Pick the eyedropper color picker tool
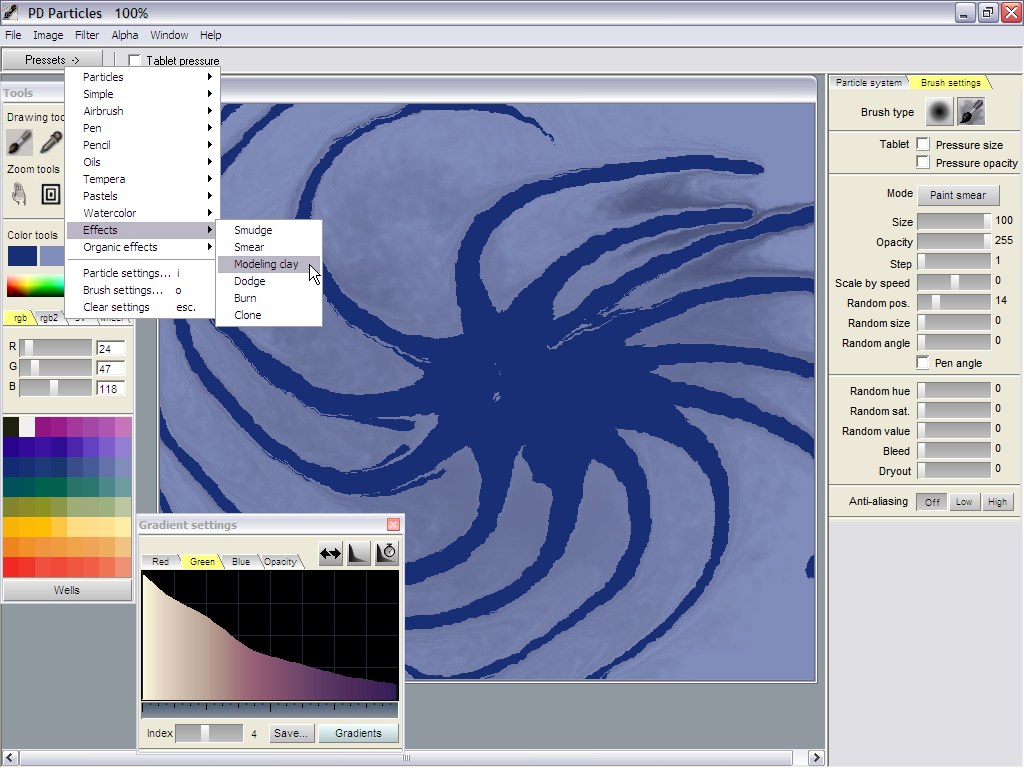The height and width of the screenshot is (768, 1024). (x=51, y=142)
